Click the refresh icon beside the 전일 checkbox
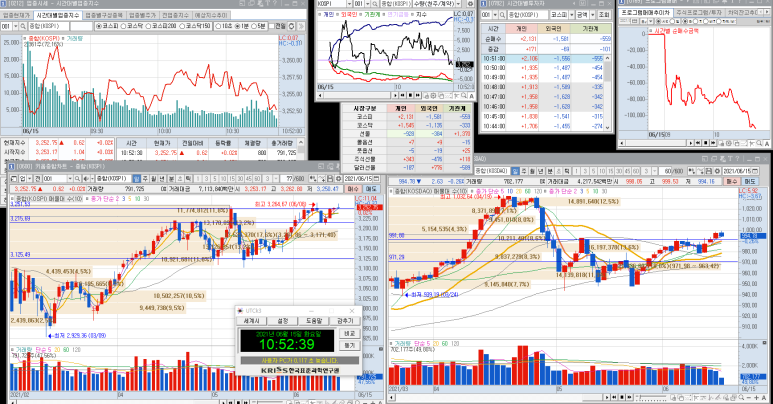This screenshot has width=773, height=404. [291, 26]
